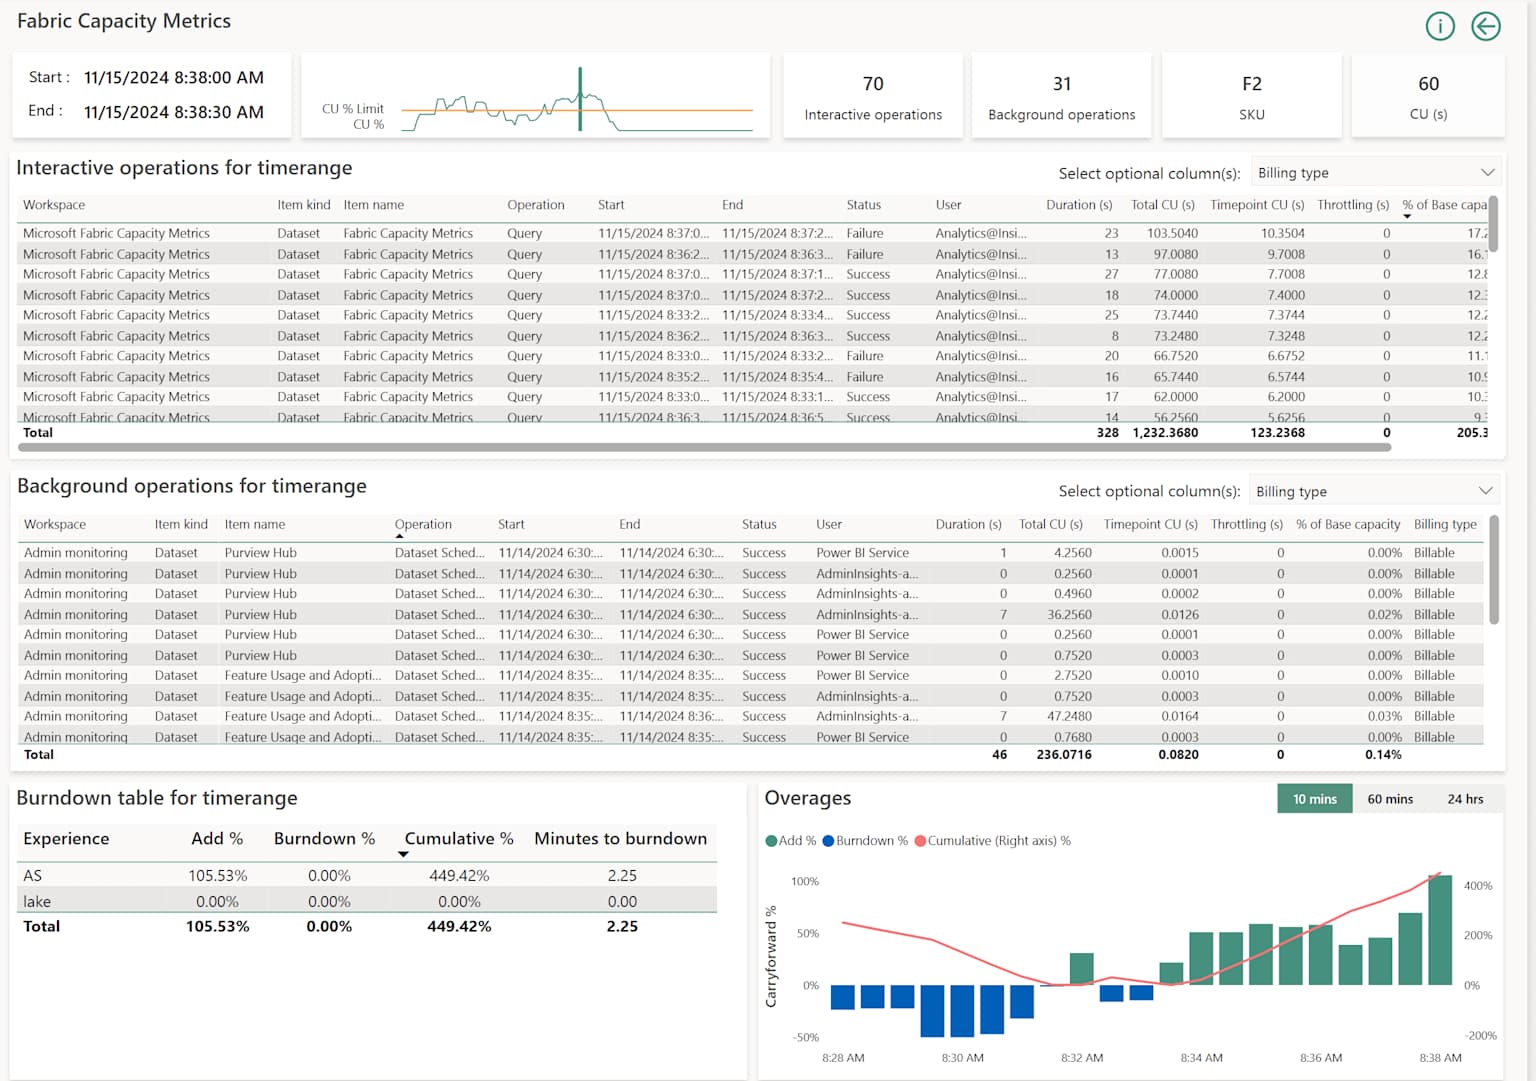Click burndown total cumulative 449.42%
Screen dimensions: 1536x1081
pyautogui.click(x=459, y=926)
